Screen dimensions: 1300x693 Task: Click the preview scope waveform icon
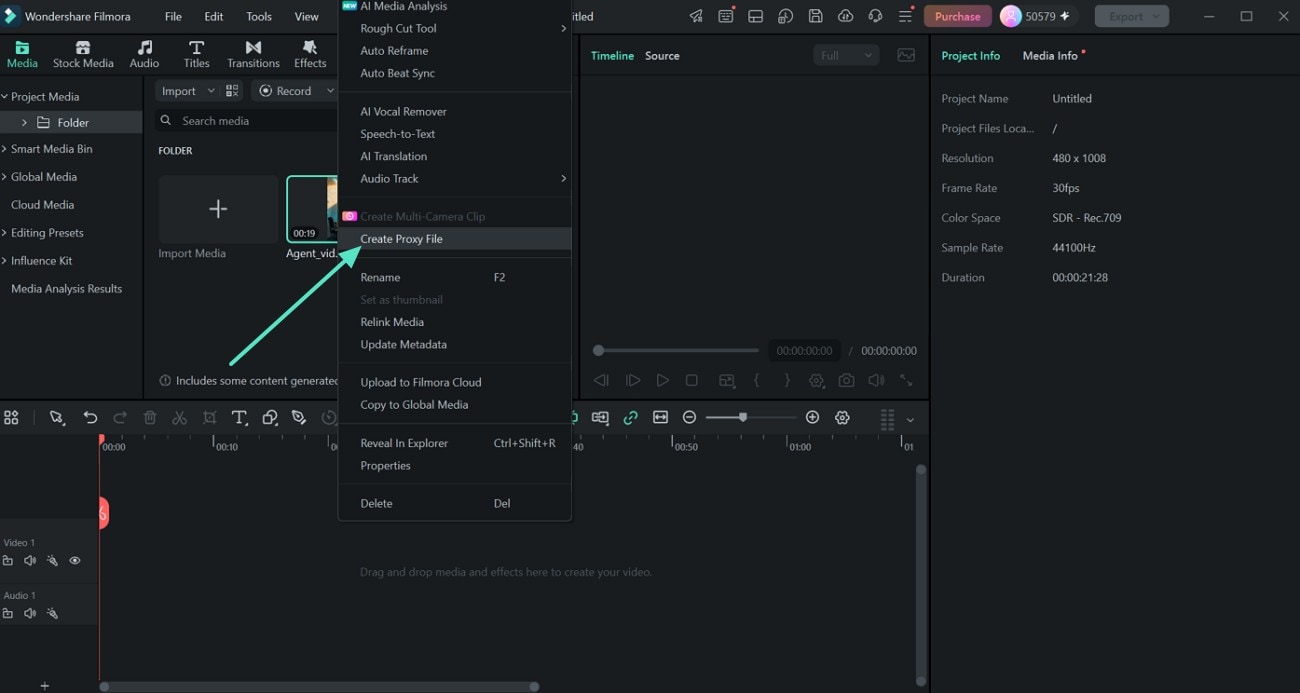[x=906, y=56]
